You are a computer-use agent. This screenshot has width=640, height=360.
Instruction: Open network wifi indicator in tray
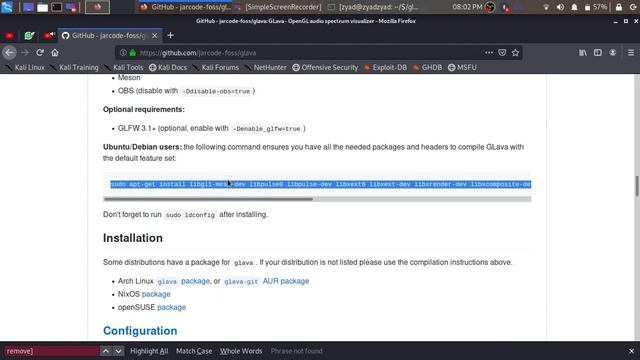(546, 7)
